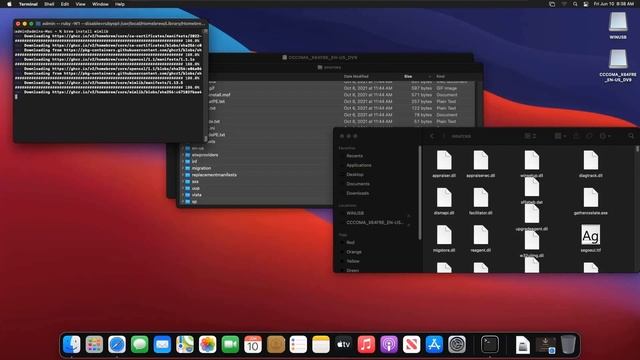Viewport: 640px width, 360px height.
Task: Open Podcasts from the Dock
Action: point(389,344)
